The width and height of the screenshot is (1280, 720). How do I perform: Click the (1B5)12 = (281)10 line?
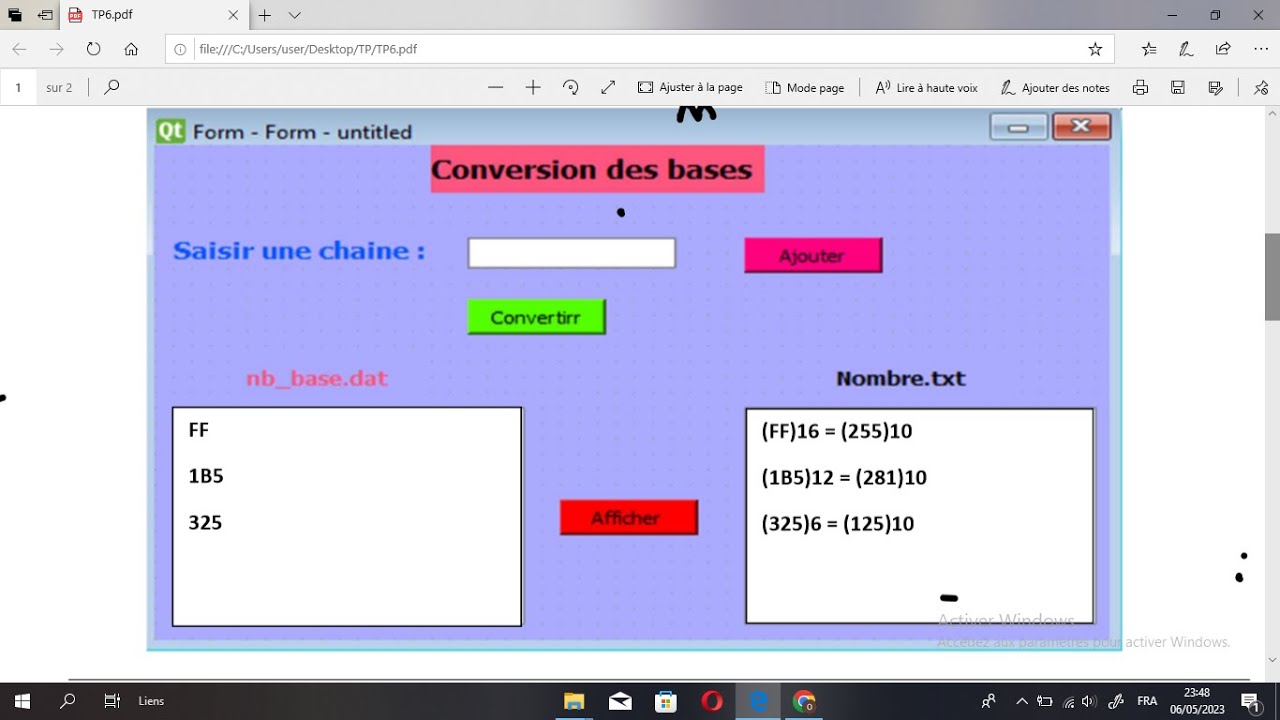pos(844,477)
